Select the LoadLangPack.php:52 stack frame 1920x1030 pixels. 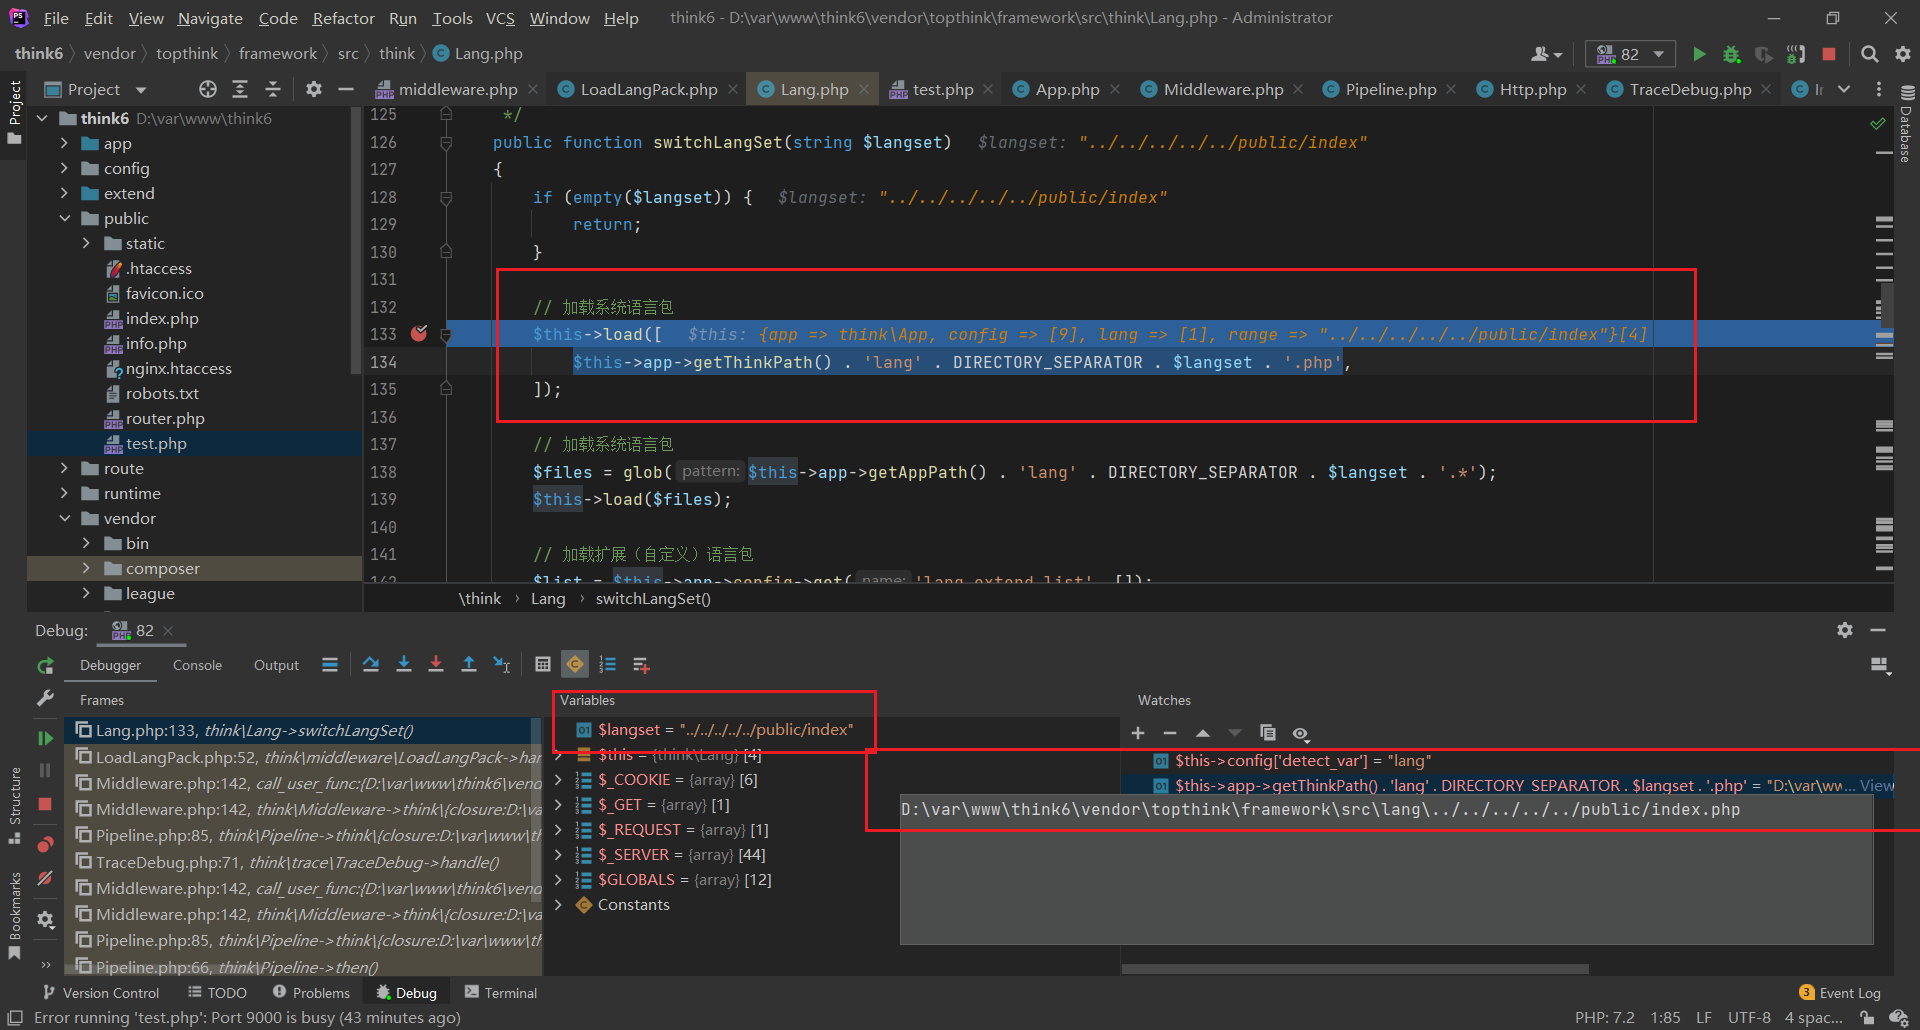tap(305, 757)
